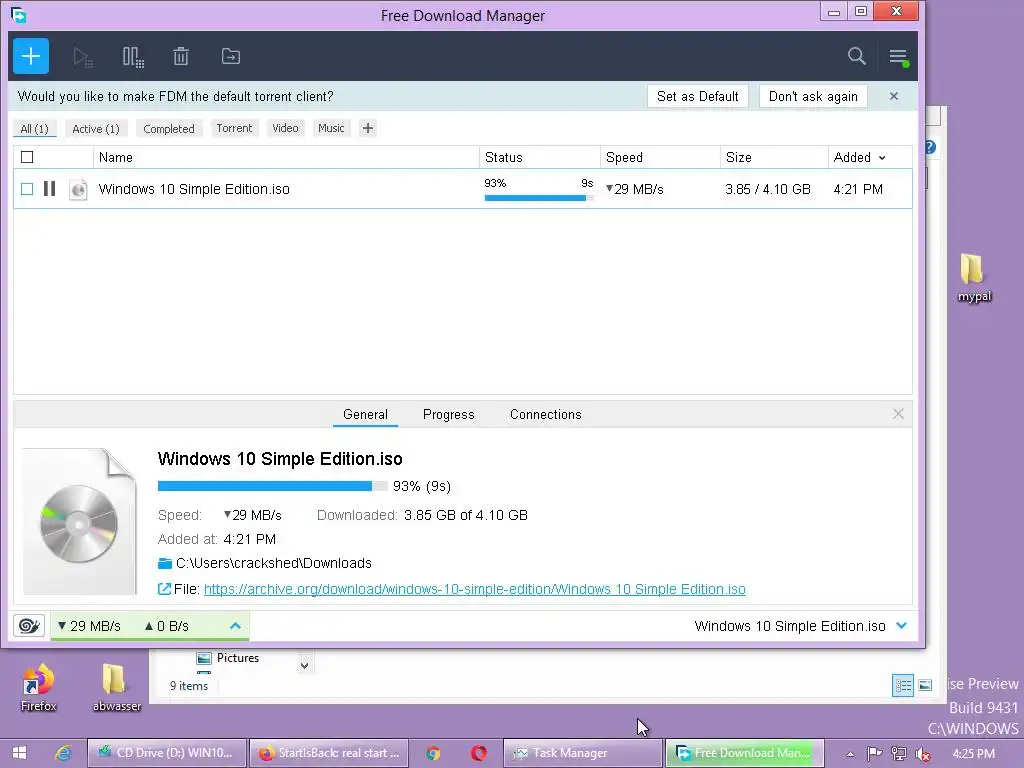The height and width of the screenshot is (768, 1024).
Task: Click the C:\Users\crackshed\Downloads path
Action: (274, 563)
